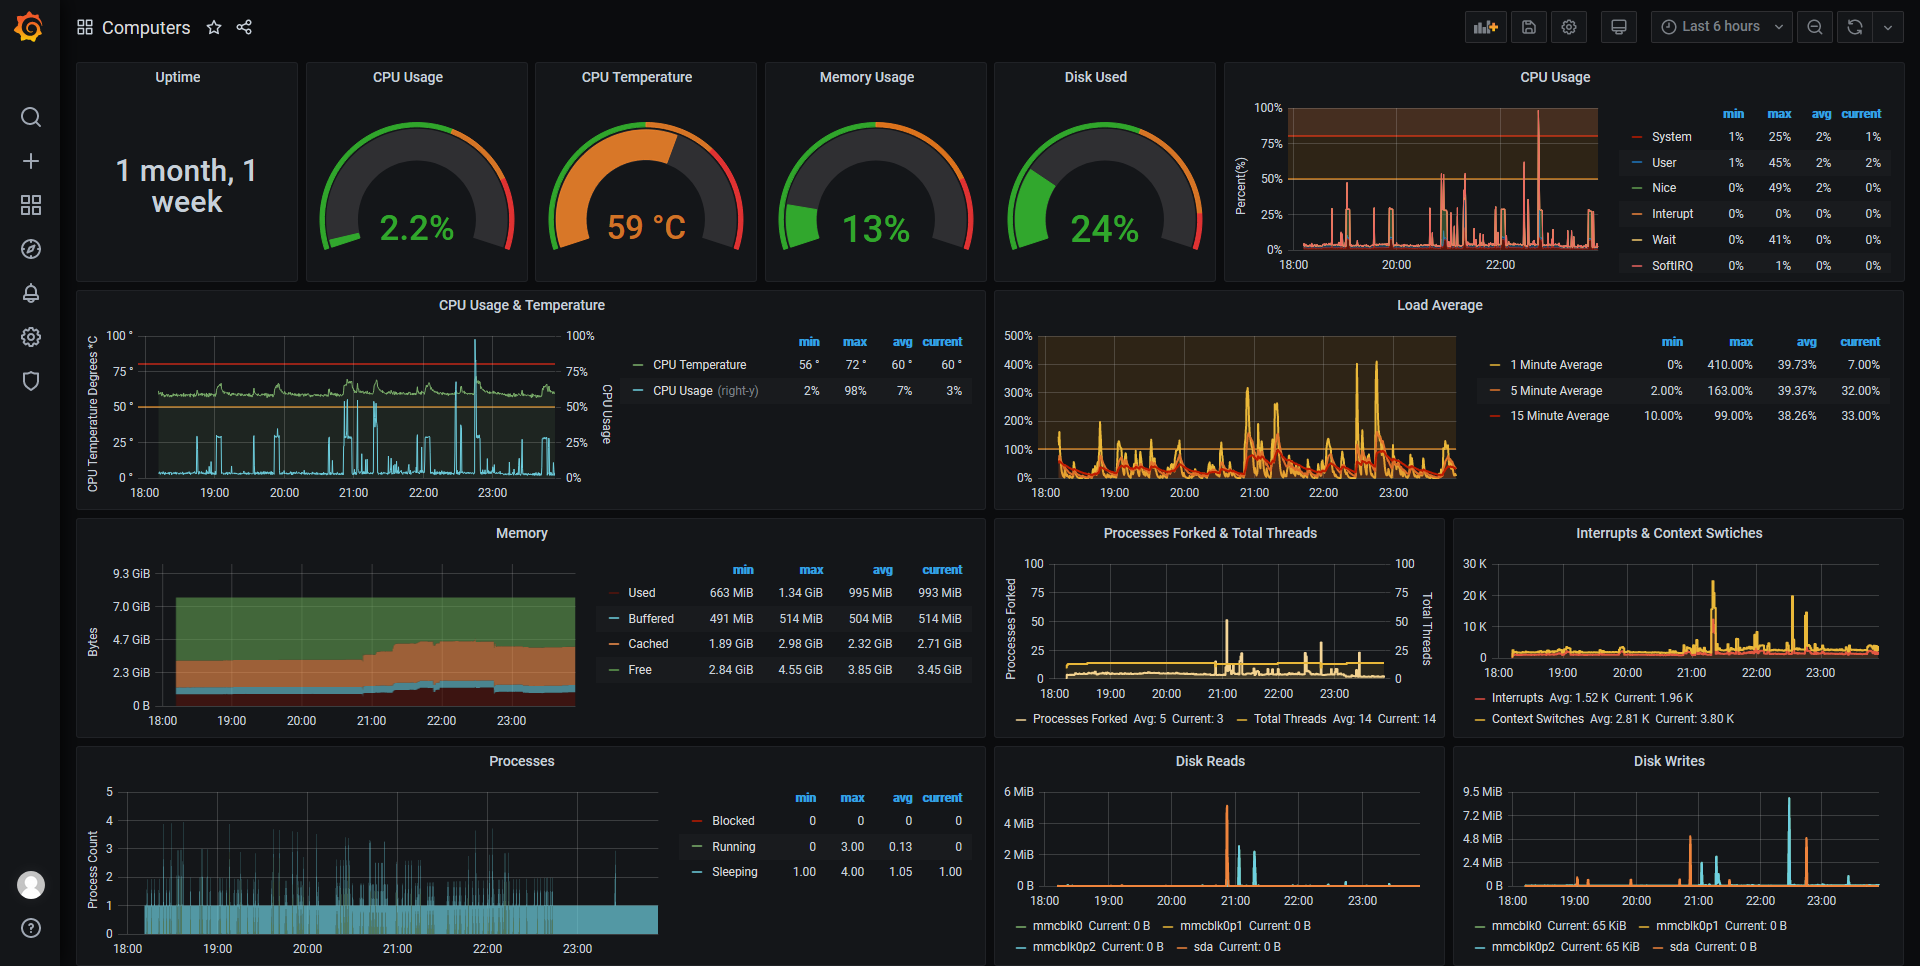This screenshot has width=1920, height=966.
Task: Toggle the Running processes series
Action: 734,847
